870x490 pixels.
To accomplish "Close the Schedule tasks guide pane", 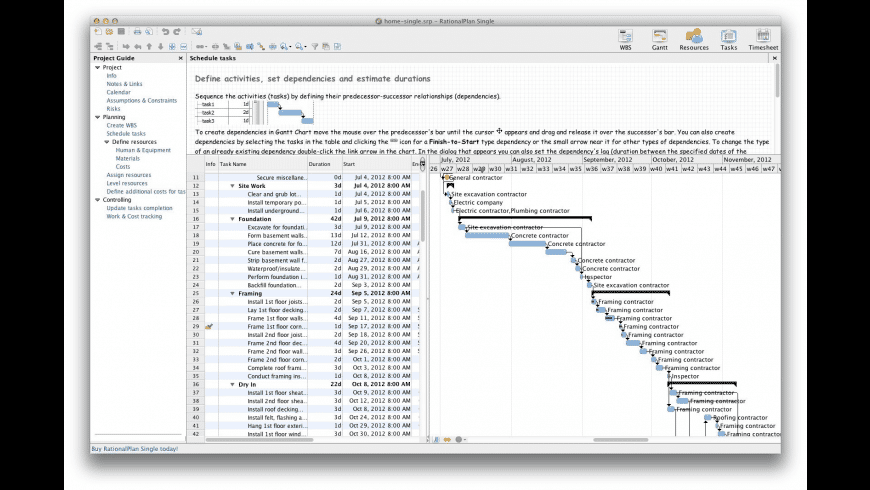I will pyautogui.click(x=775, y=58).
